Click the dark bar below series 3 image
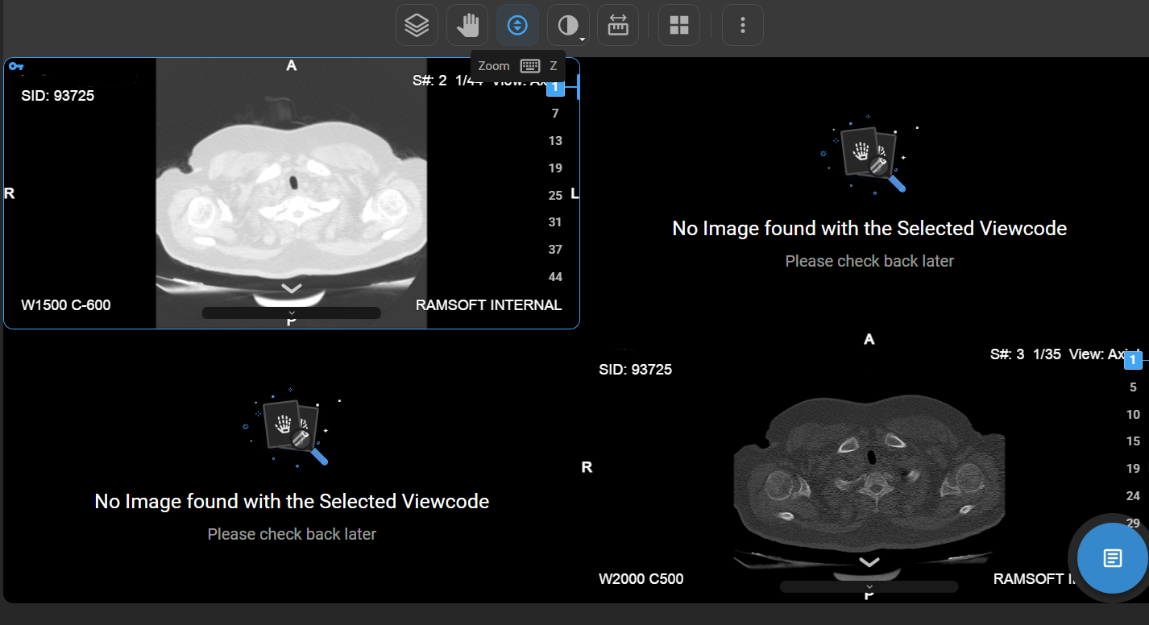1149x625 pixels. point(869,587)
